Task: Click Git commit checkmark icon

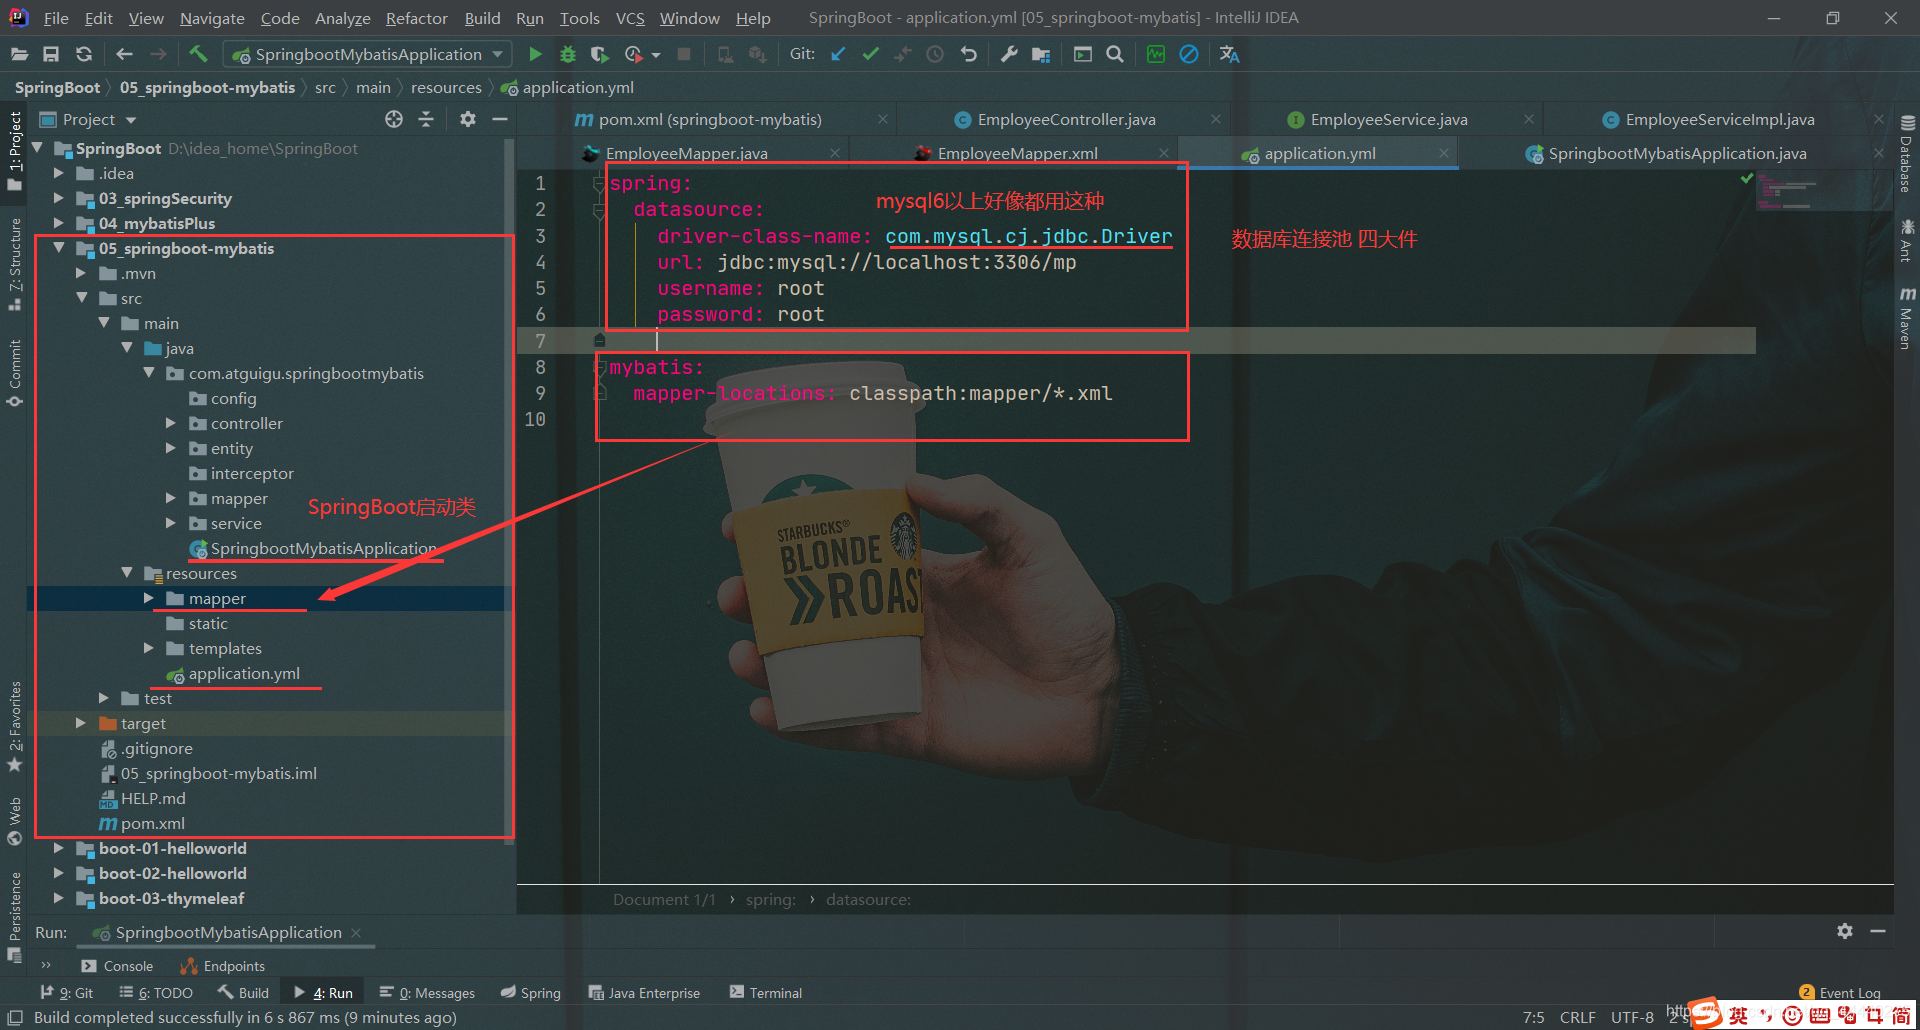Action: 870,54
